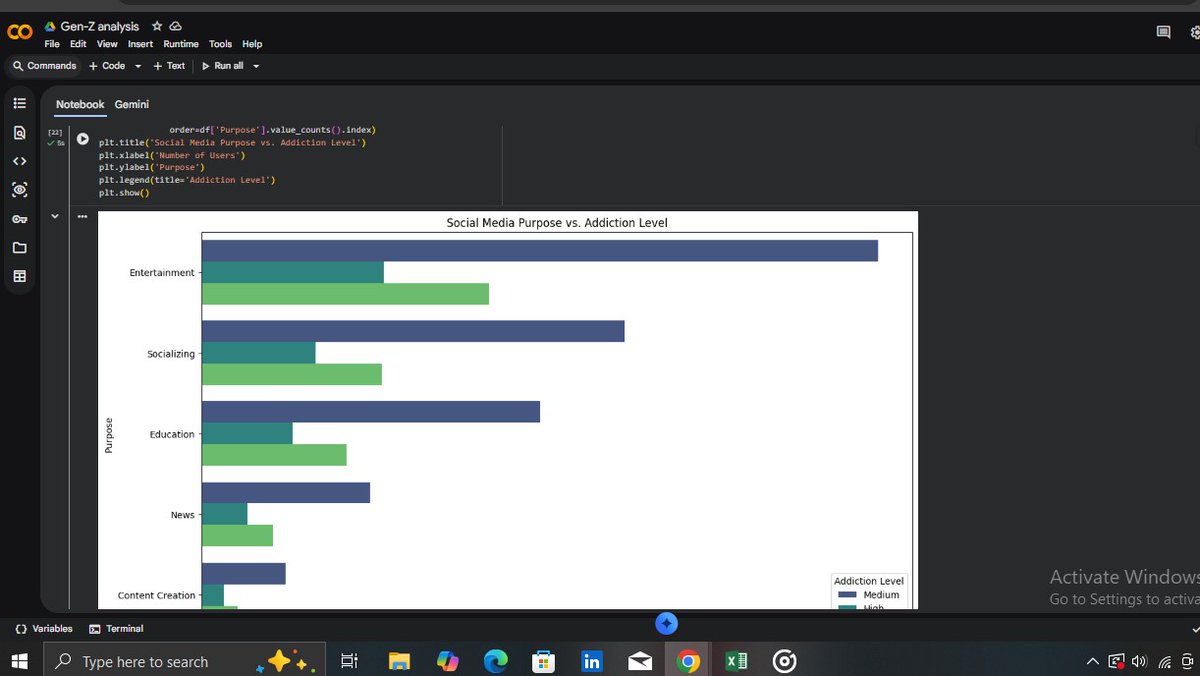1200x676 pixels.
Task: Show hidden system tray icons
Action: 1092,661
